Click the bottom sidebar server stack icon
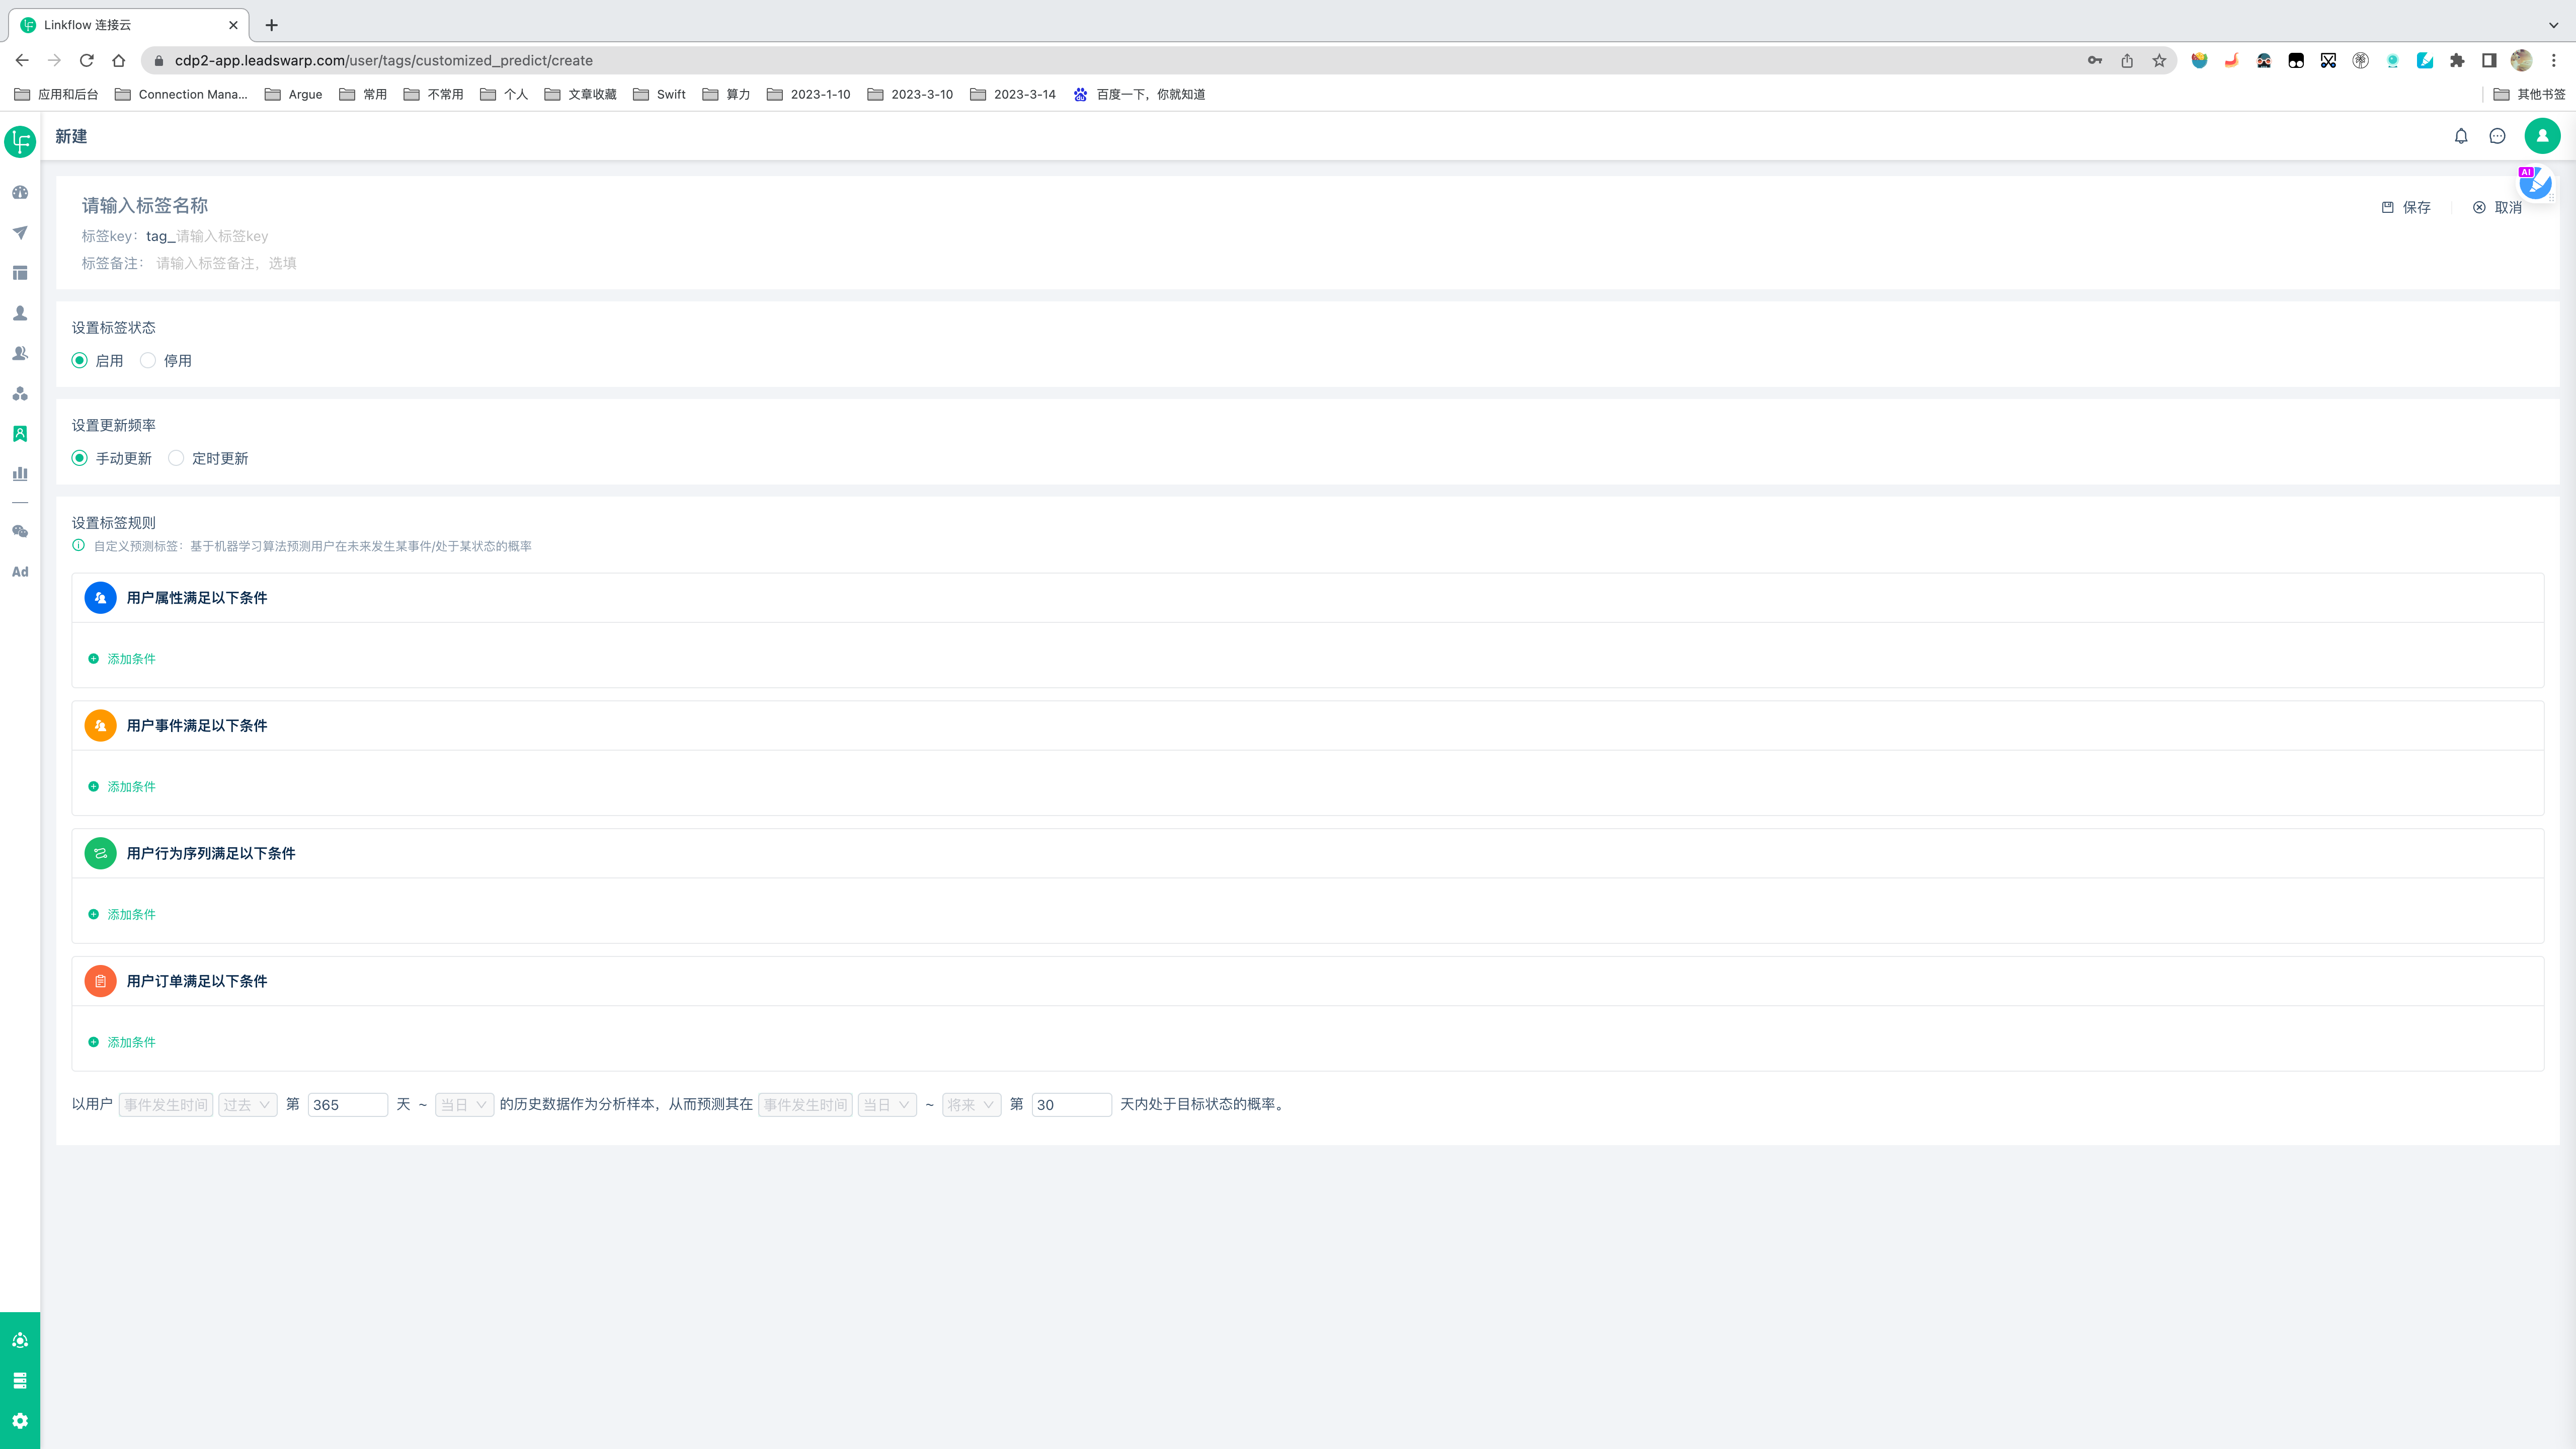 20,1381
